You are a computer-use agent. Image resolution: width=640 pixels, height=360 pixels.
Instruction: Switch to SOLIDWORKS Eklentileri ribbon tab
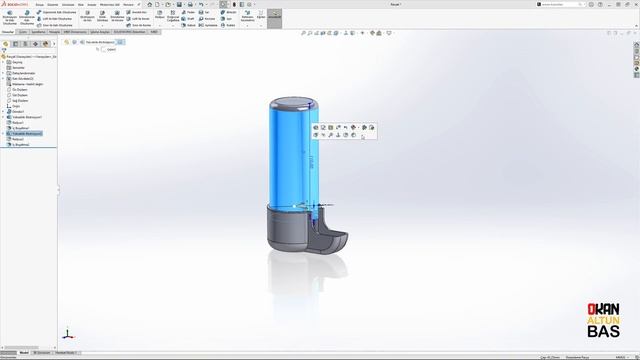[129, 32]
